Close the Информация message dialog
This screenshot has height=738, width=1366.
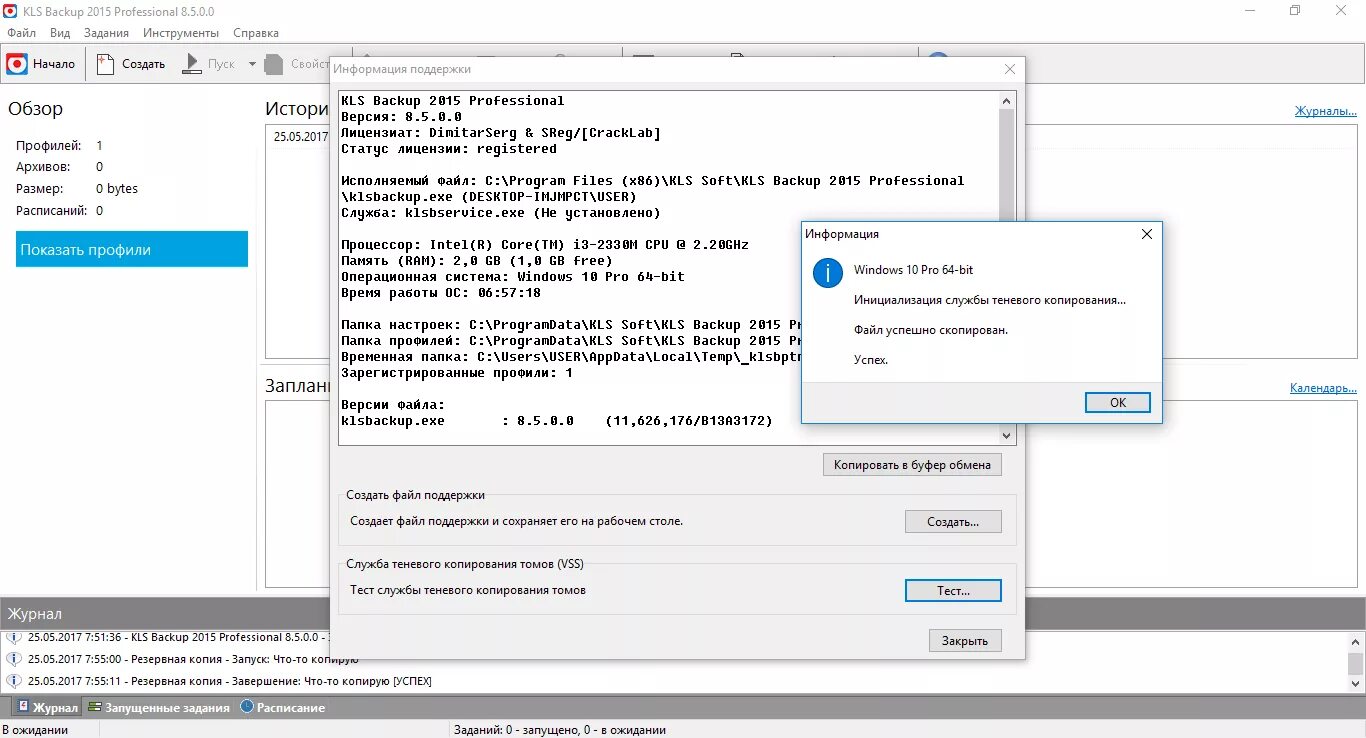click(1147, 234)
